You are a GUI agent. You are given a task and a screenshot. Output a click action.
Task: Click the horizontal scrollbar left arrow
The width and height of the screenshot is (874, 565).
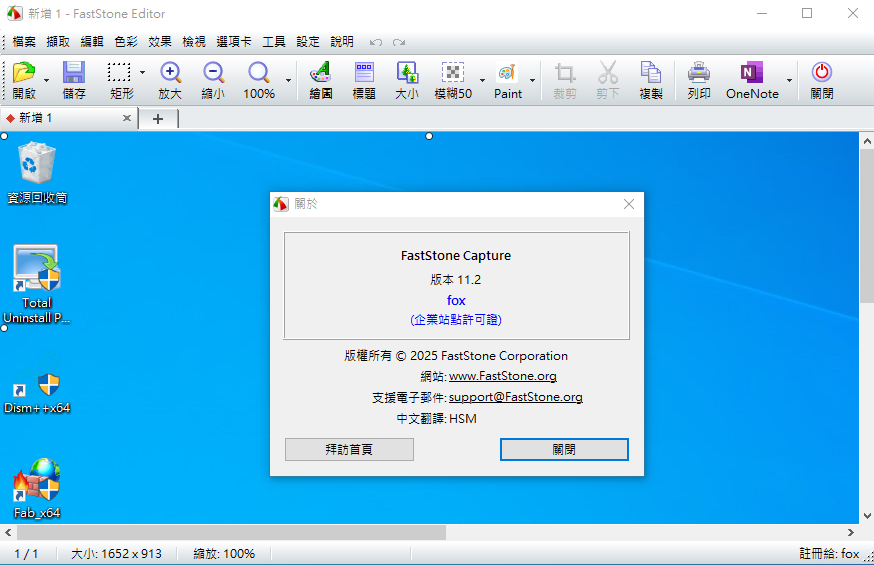pyautogui.click(x=8, y=533)
